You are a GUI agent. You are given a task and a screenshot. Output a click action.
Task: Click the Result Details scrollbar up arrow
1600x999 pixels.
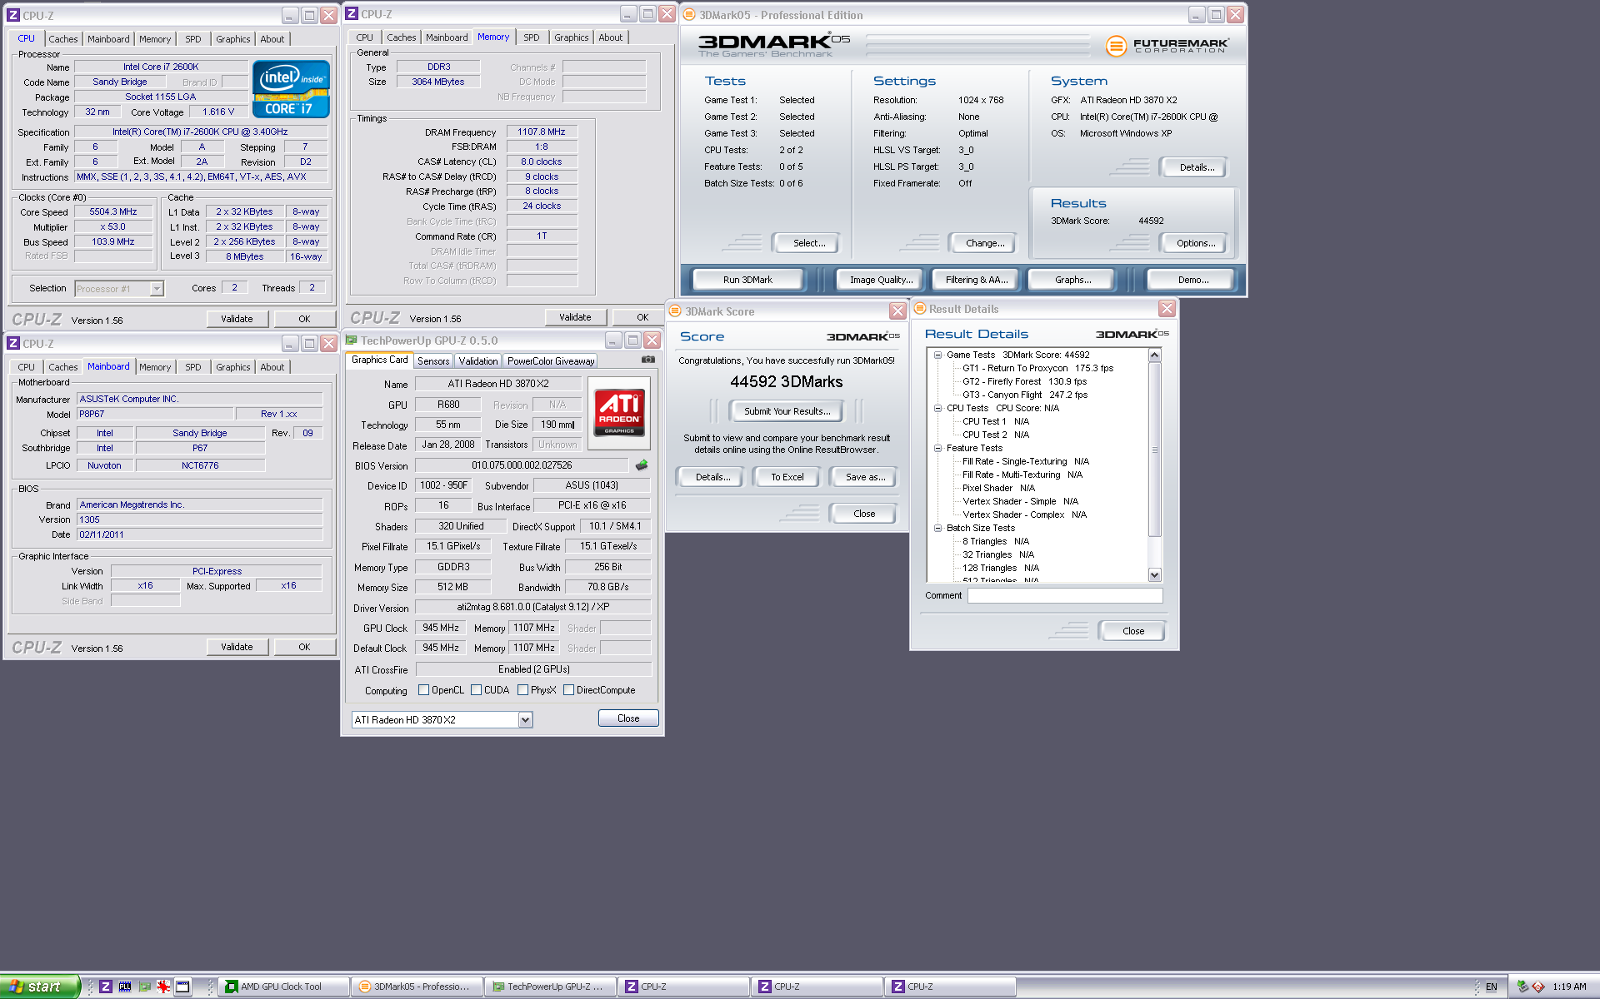[1155, 355]
